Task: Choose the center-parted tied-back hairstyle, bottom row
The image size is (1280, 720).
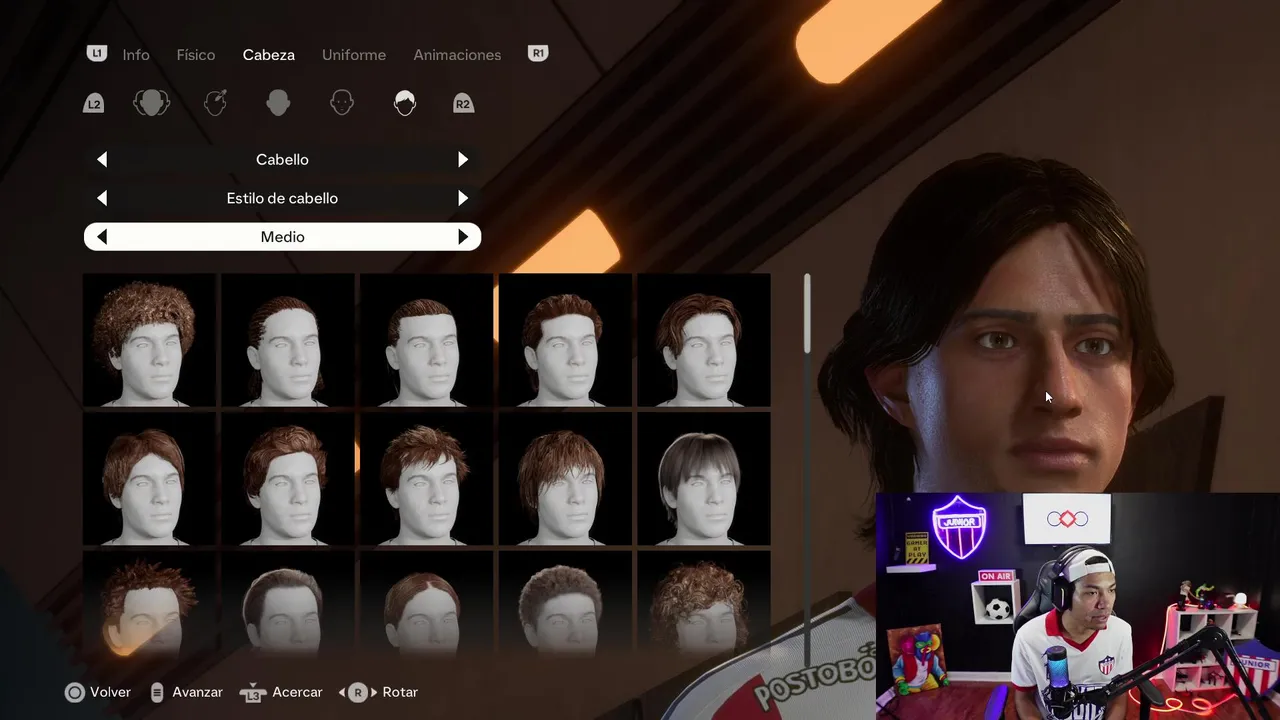Action: click(x=426, y=605)
